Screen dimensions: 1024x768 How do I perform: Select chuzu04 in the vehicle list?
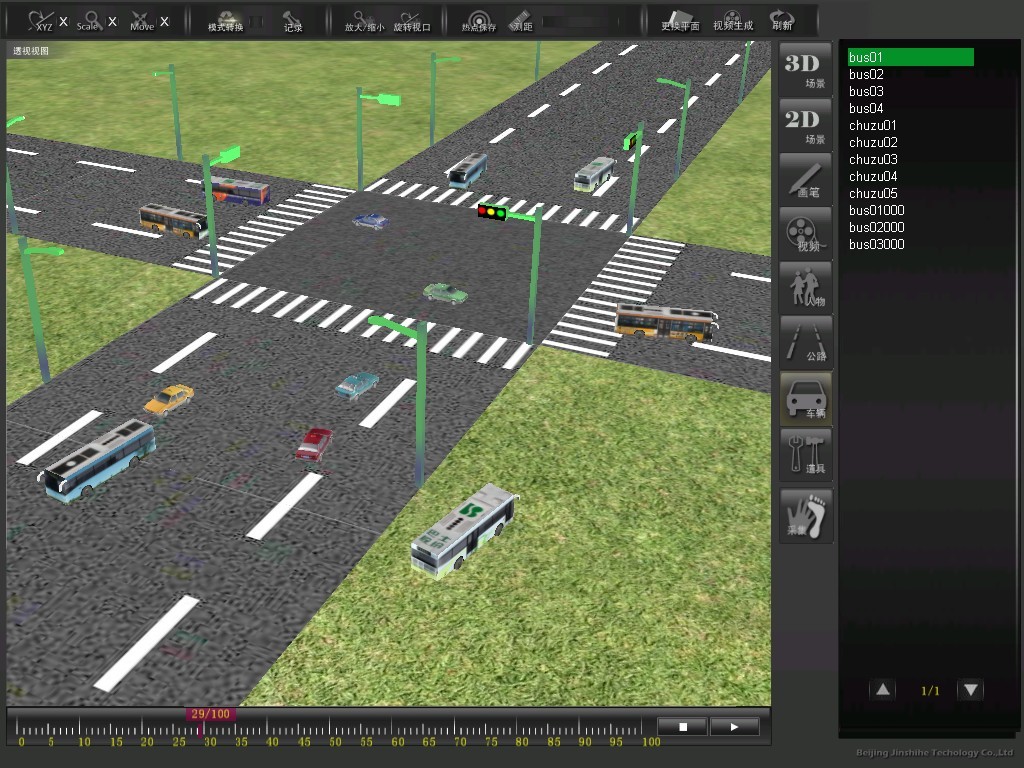[x=873, y=176]
